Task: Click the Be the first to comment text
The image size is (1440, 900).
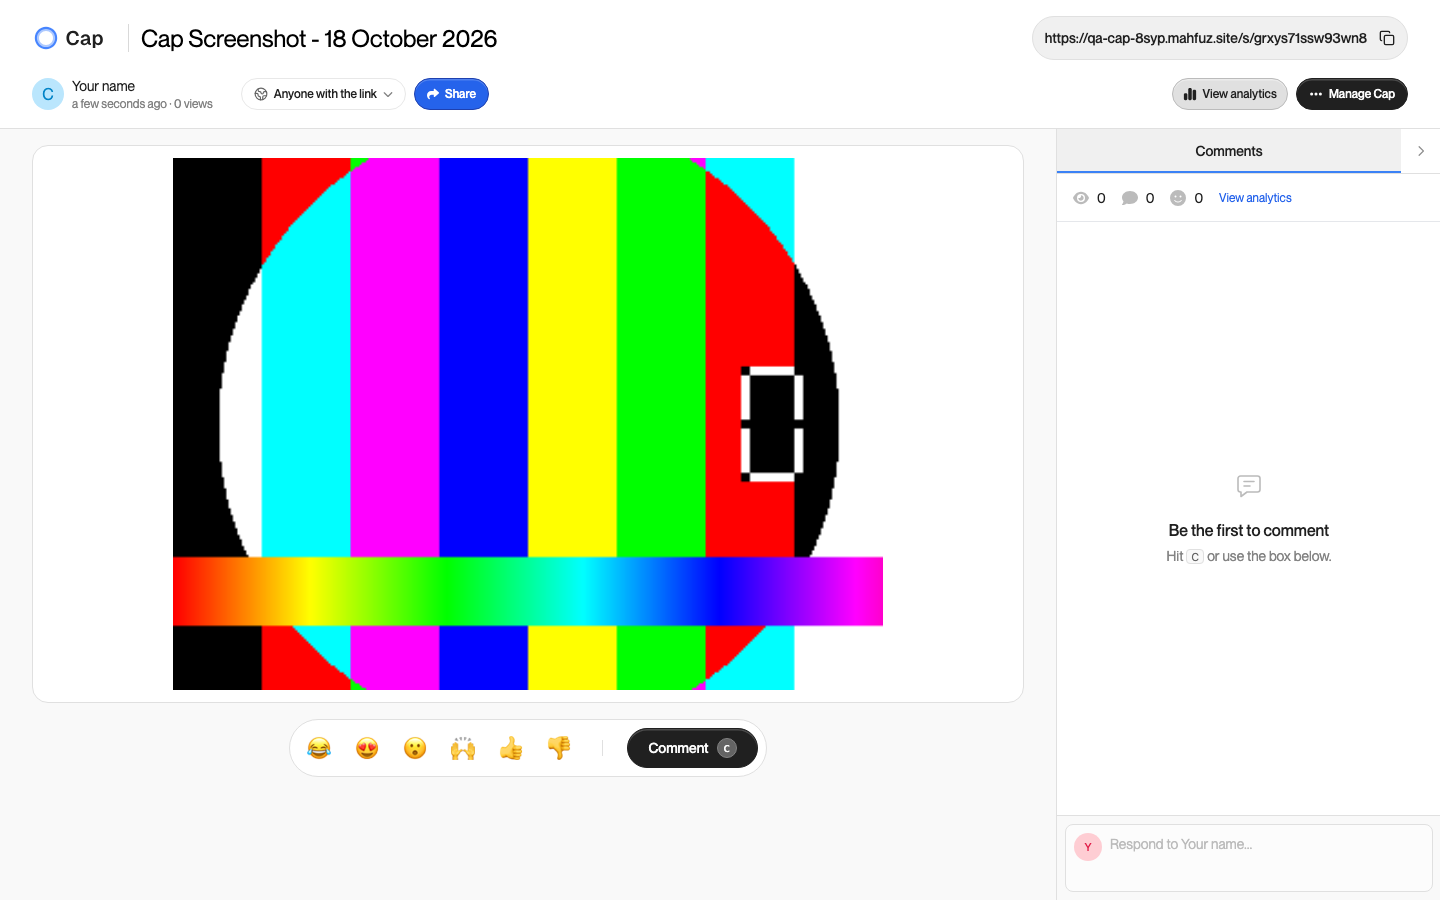Action: 1249,530
